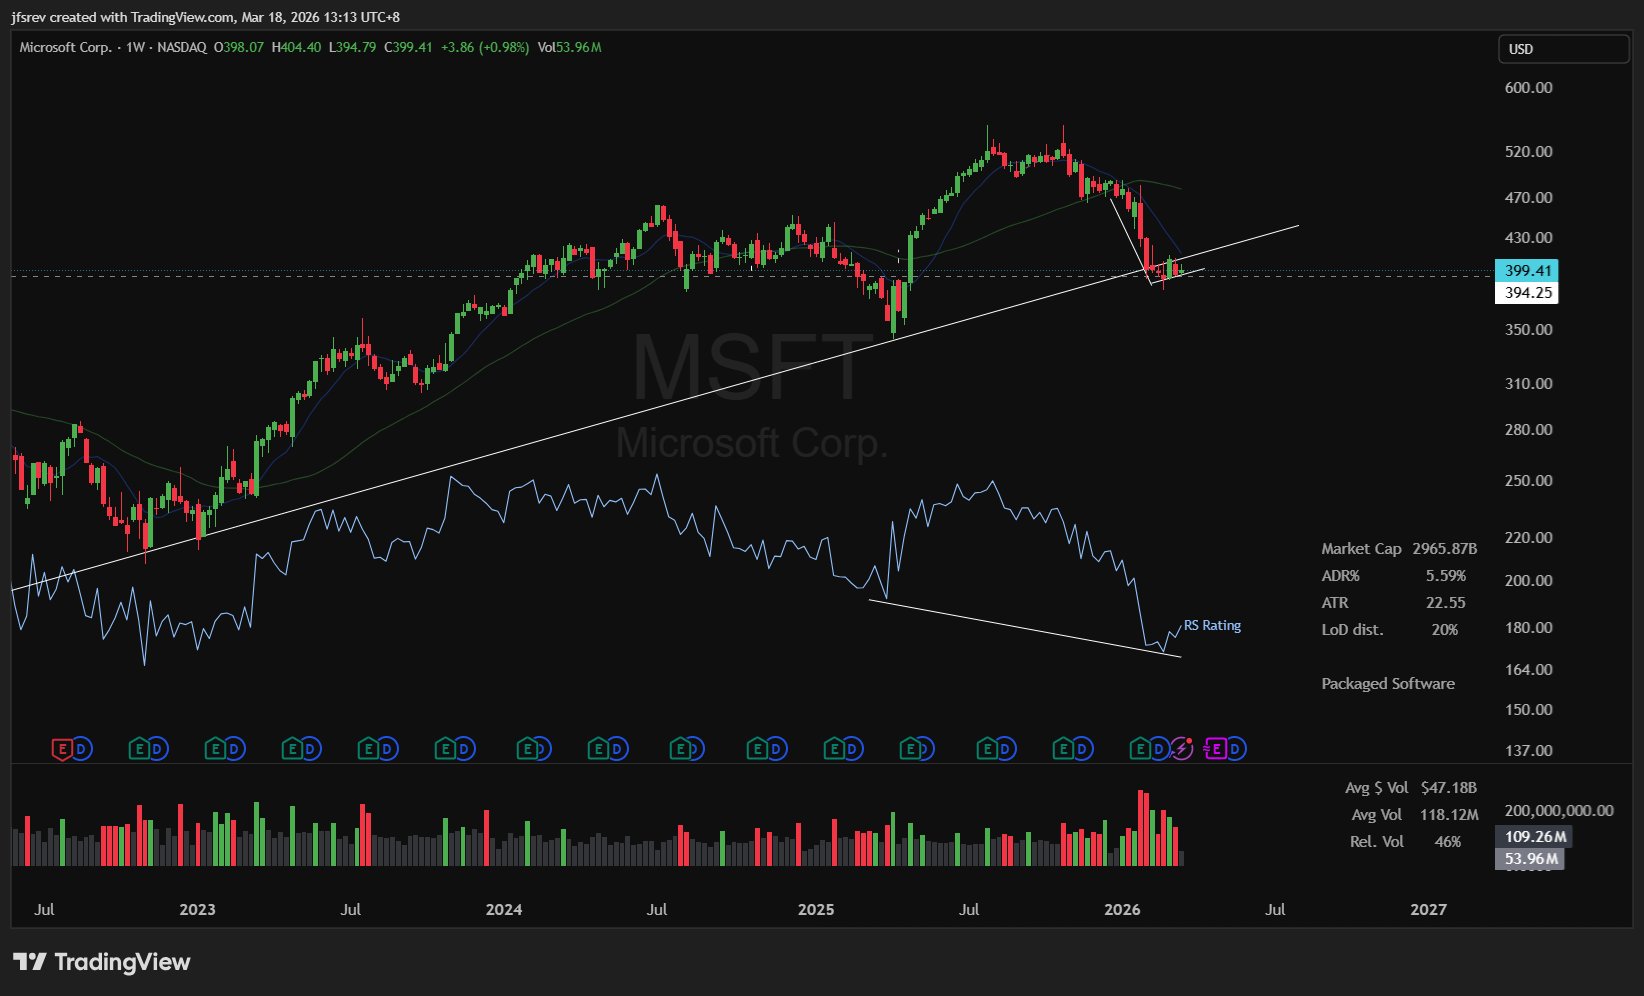Open the November 2022 dividend D marker

tap(158, 748)
